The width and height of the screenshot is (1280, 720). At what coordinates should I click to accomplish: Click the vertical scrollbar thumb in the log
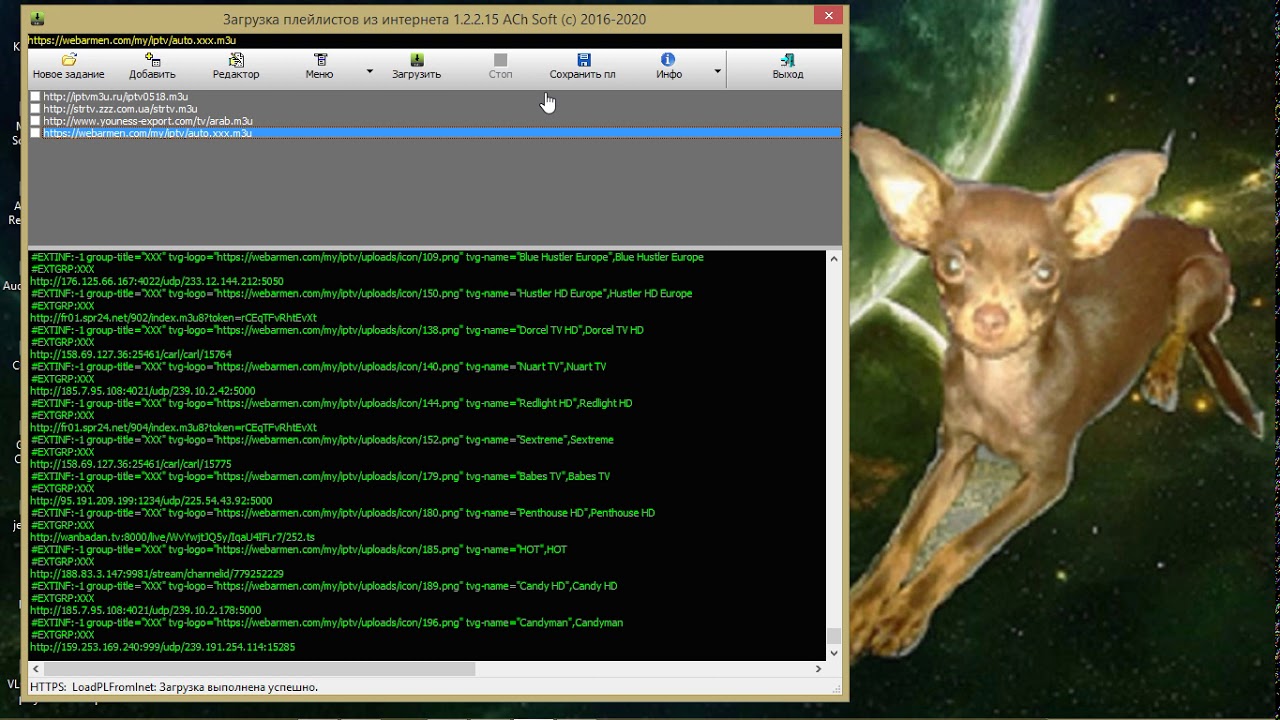pyautogui.click(x=834, y=636)
